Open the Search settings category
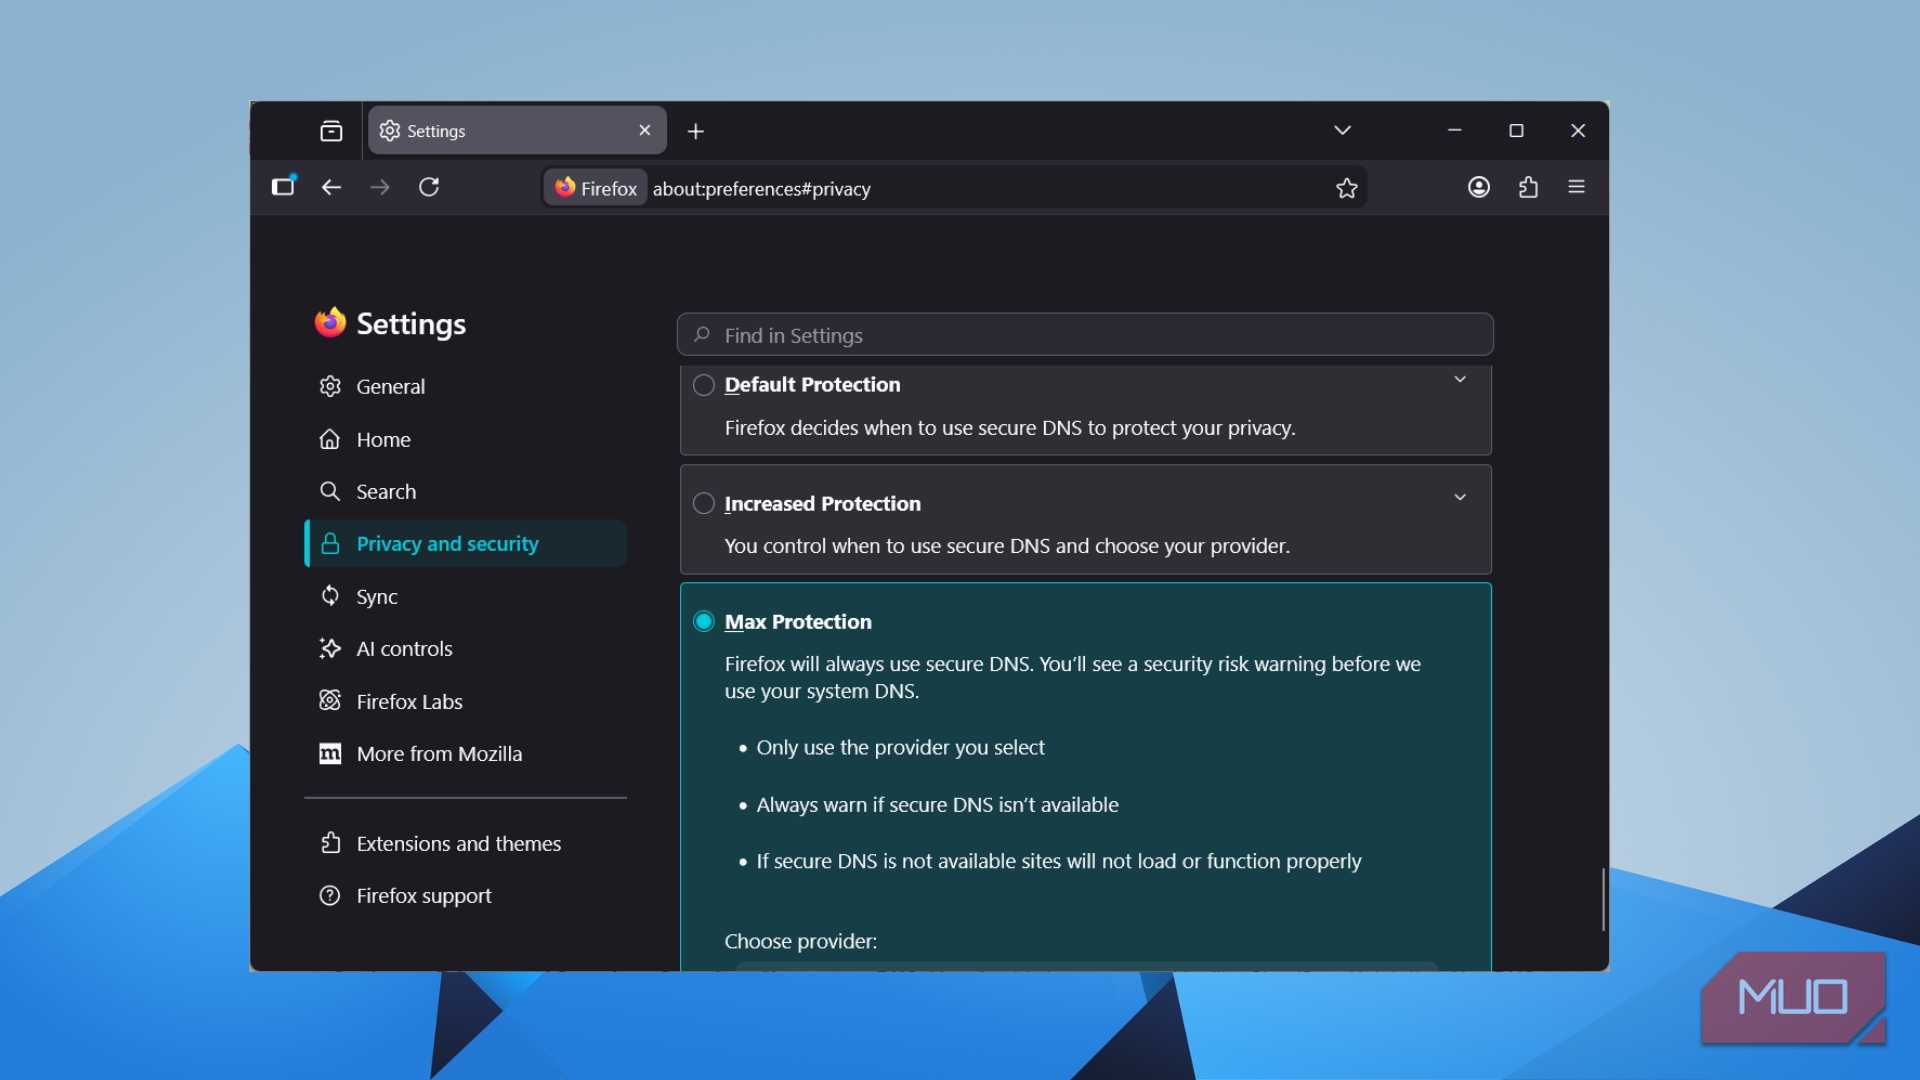Viewport: 1920px width, 1080px height. tap(466, 491)
